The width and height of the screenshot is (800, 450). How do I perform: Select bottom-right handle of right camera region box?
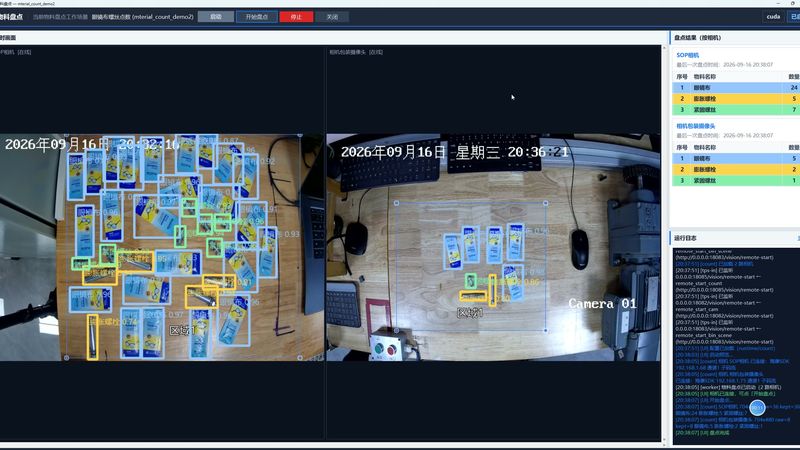coord(545,330)
